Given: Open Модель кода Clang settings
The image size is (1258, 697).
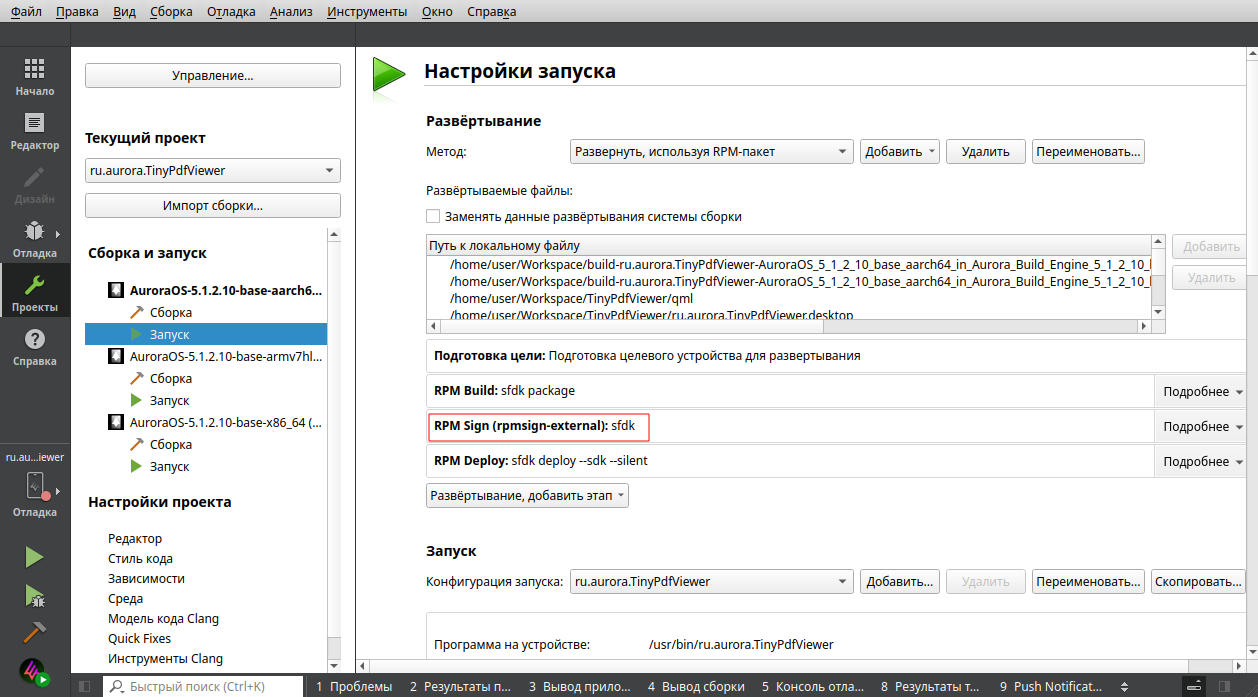Looking at the screenshot, I should [x=163, y=619].
